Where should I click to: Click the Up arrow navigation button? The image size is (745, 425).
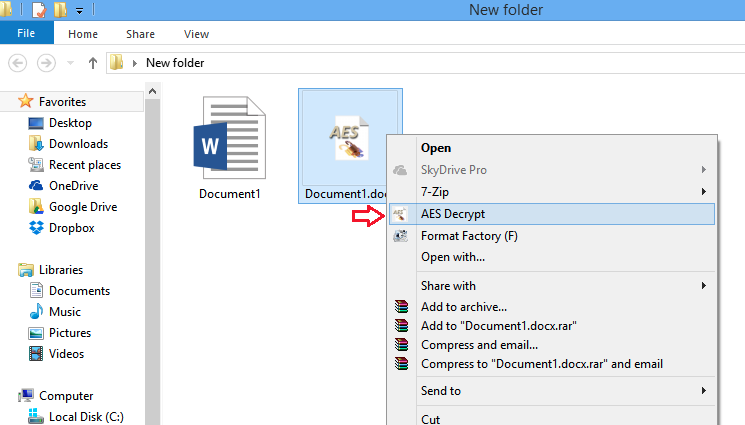pyautogui.click(x=93, y=63)
